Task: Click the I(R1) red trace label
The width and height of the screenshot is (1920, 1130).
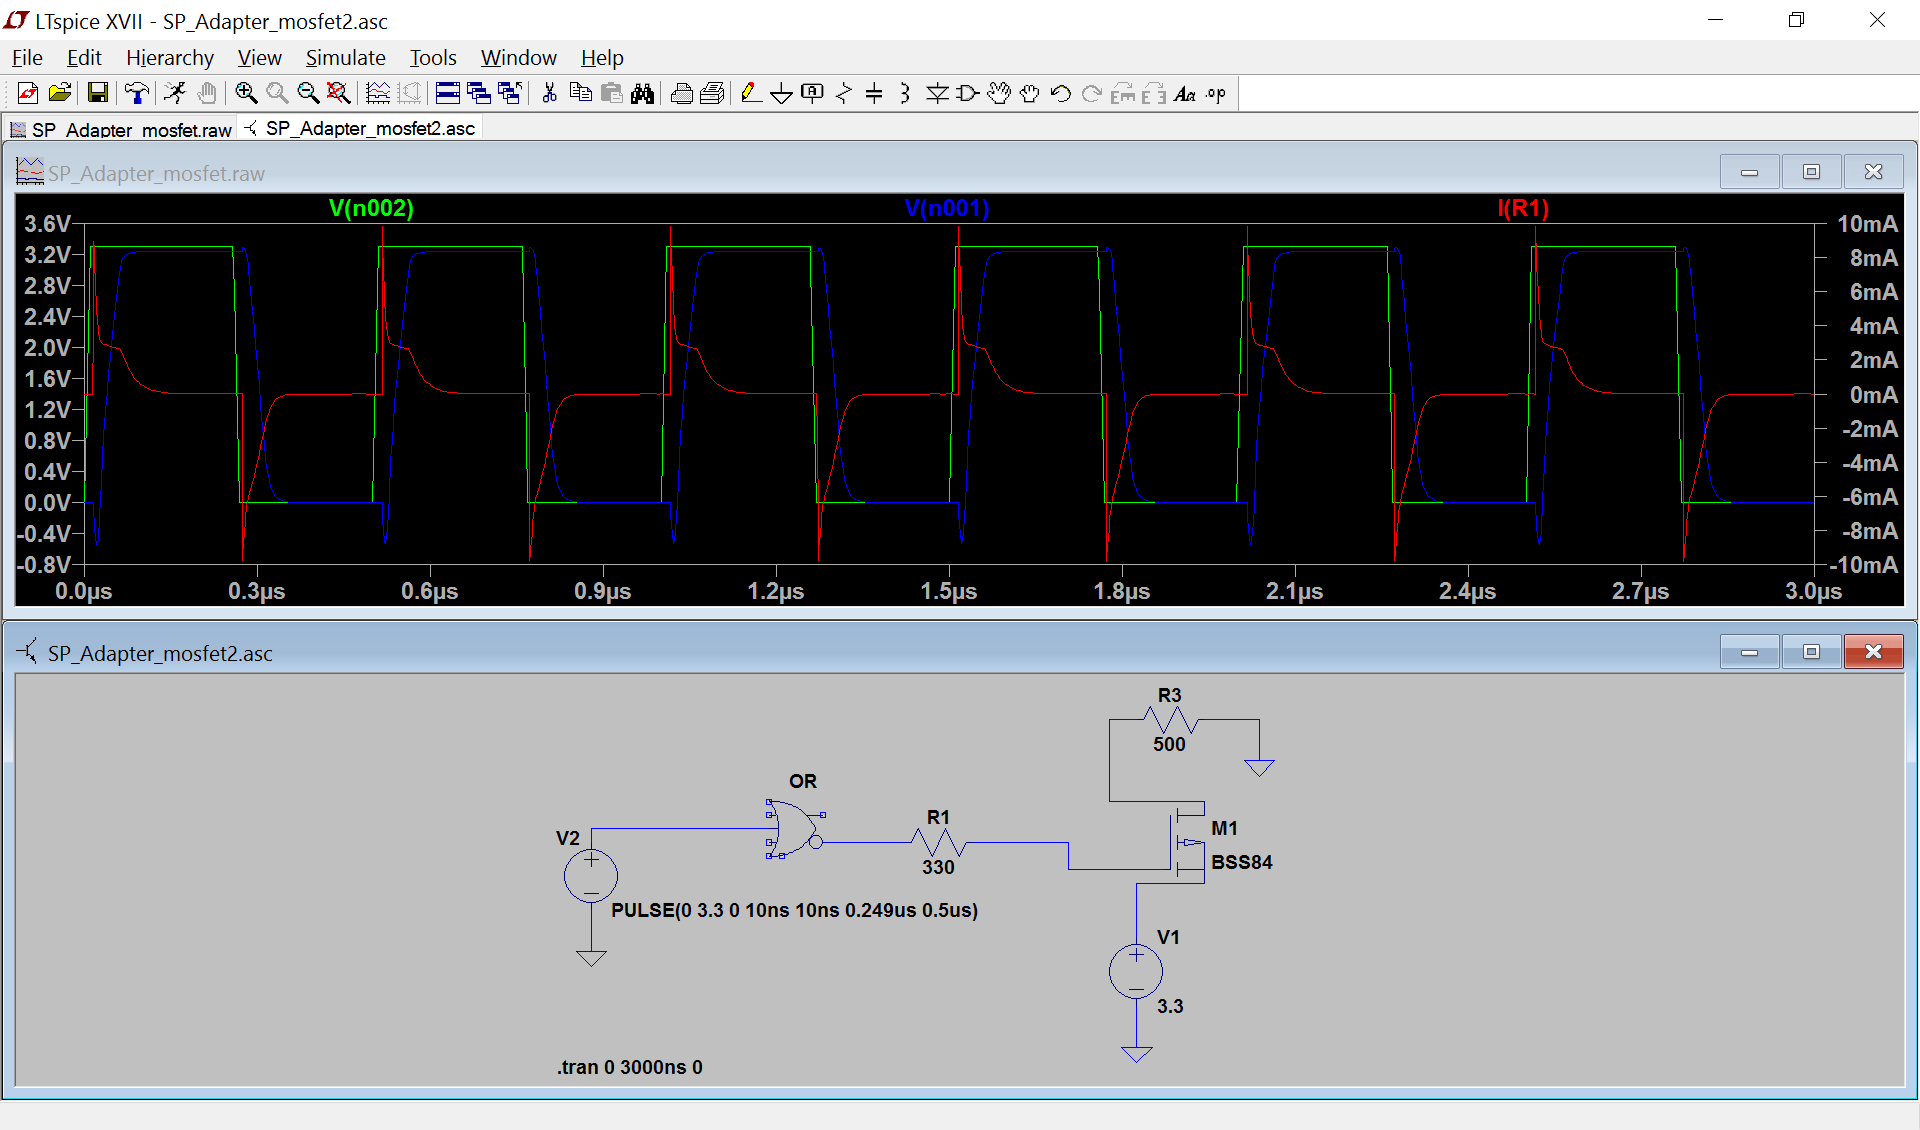Action: point(1522,208)
